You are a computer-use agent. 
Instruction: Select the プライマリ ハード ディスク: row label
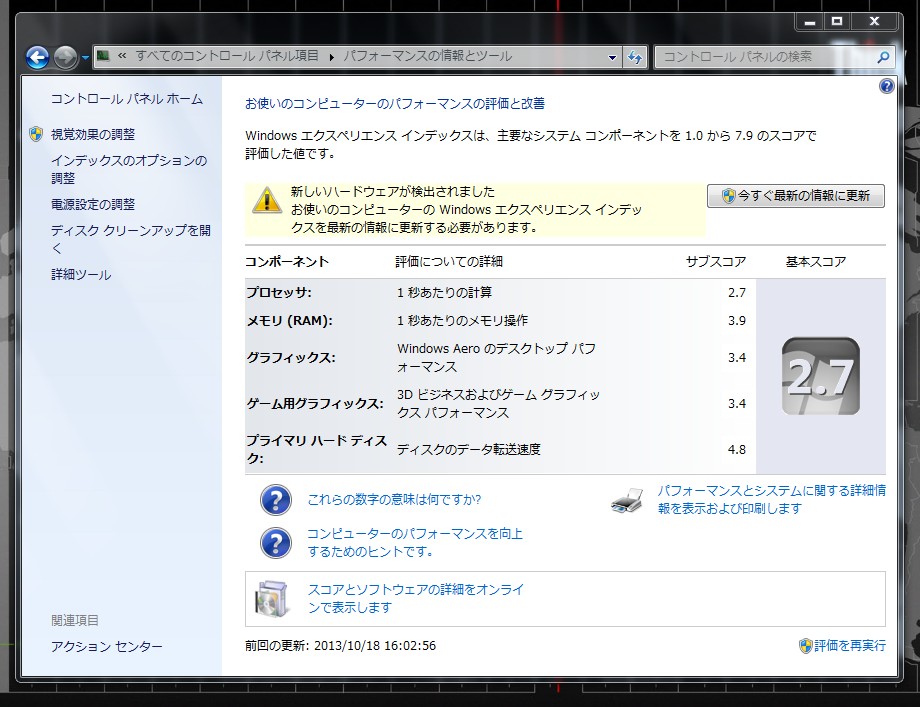(x=317, y=449)
